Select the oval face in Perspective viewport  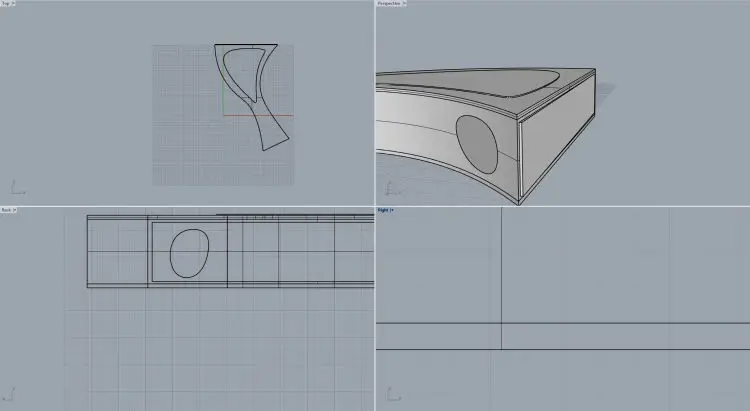pos(477,144)
